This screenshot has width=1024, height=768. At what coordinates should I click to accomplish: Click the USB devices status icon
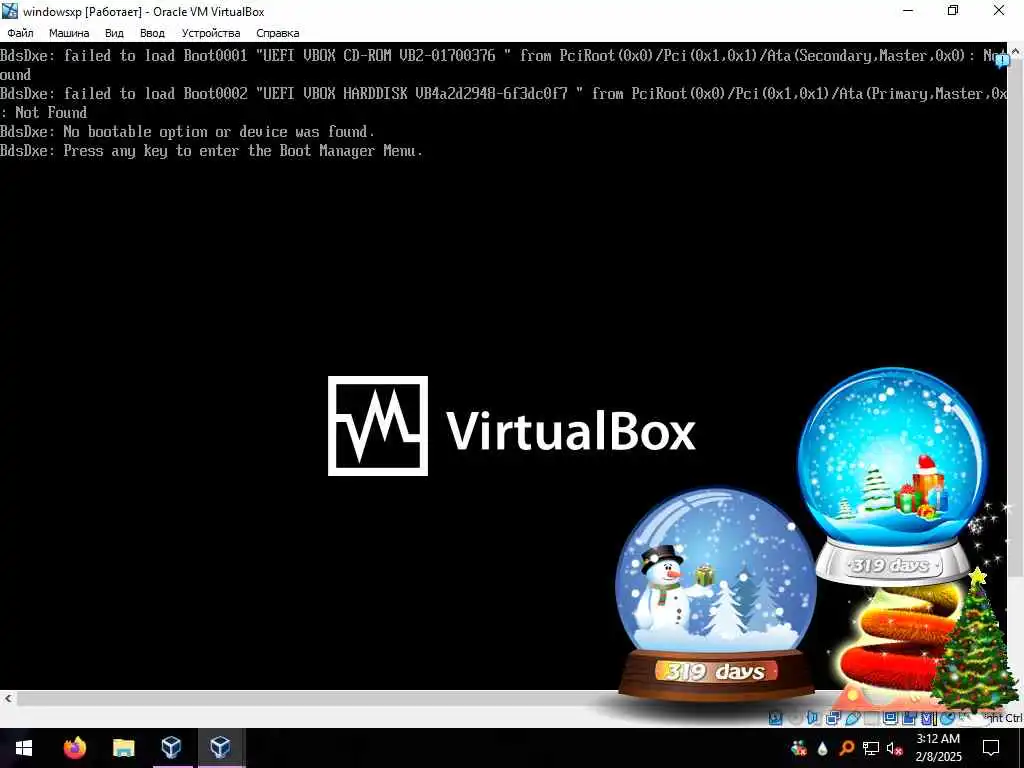[853, 718]
